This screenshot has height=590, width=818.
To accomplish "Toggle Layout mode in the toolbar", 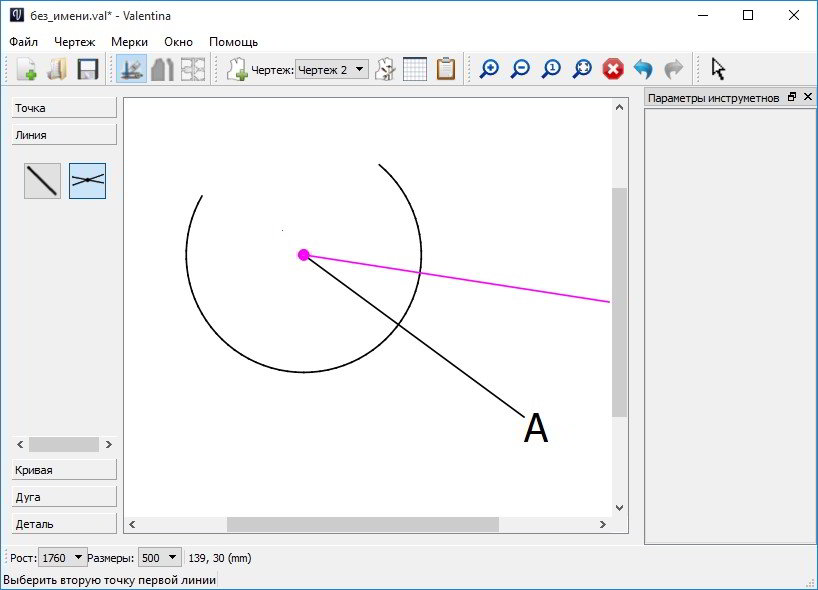I will pyautogui.click(x=193, y=69).
